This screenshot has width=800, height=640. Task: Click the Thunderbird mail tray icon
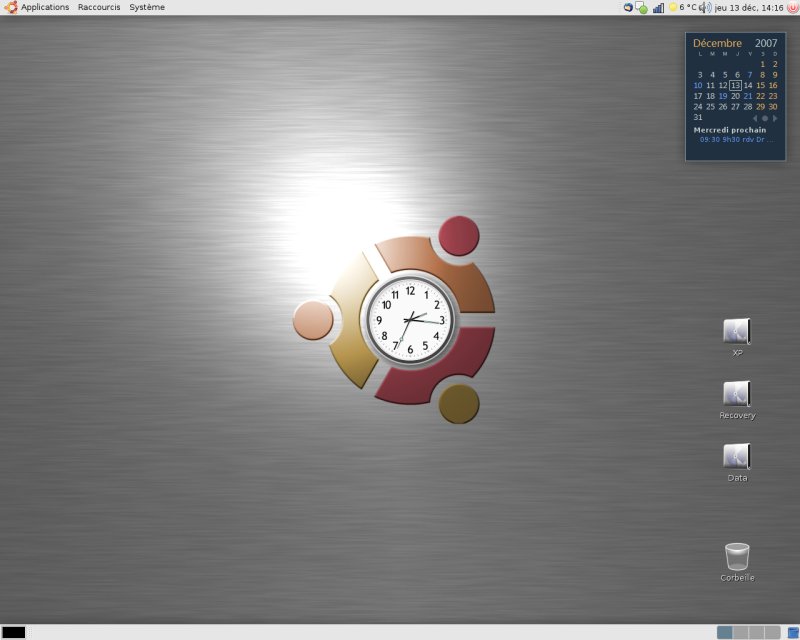pyautogui.click(x=628, y=8)
